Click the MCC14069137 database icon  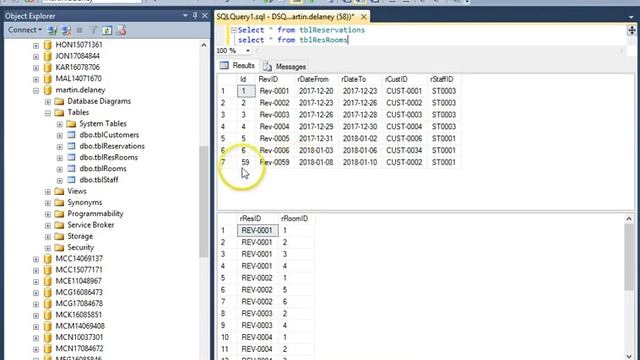(48, 258)
